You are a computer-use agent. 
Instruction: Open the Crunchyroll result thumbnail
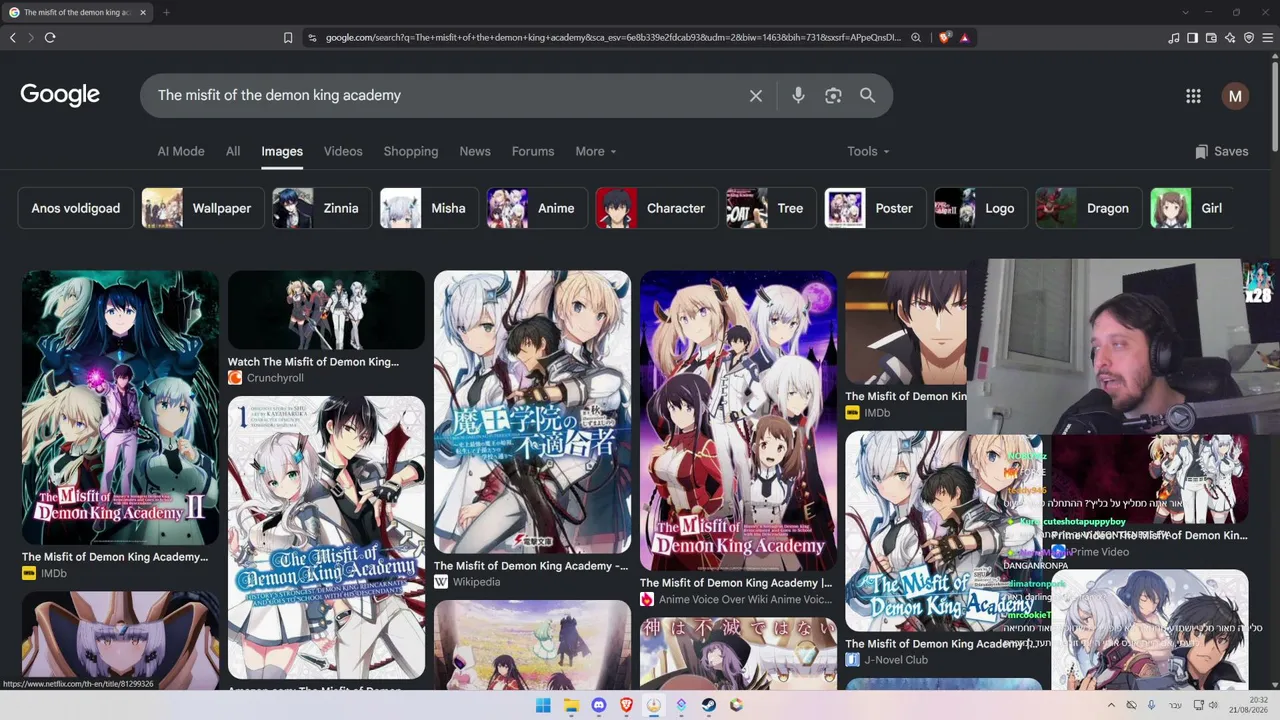(326, 310)
